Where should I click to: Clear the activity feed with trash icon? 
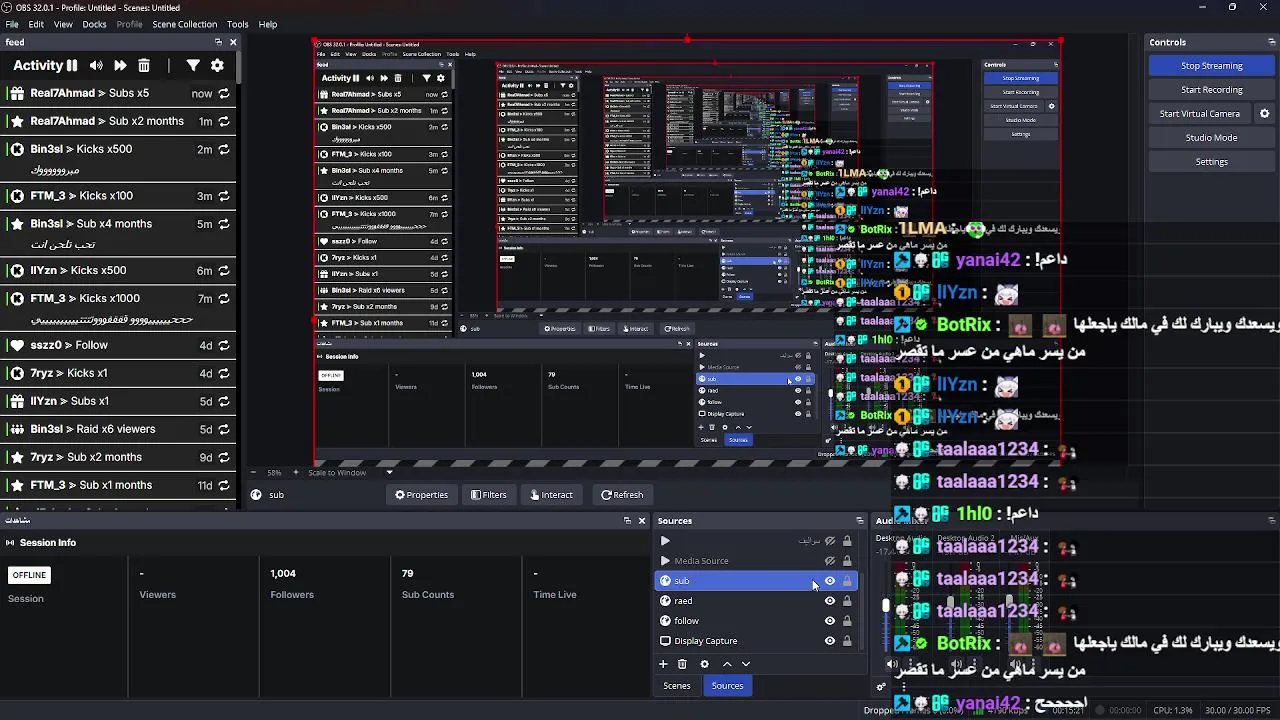[x=144, y=65]
